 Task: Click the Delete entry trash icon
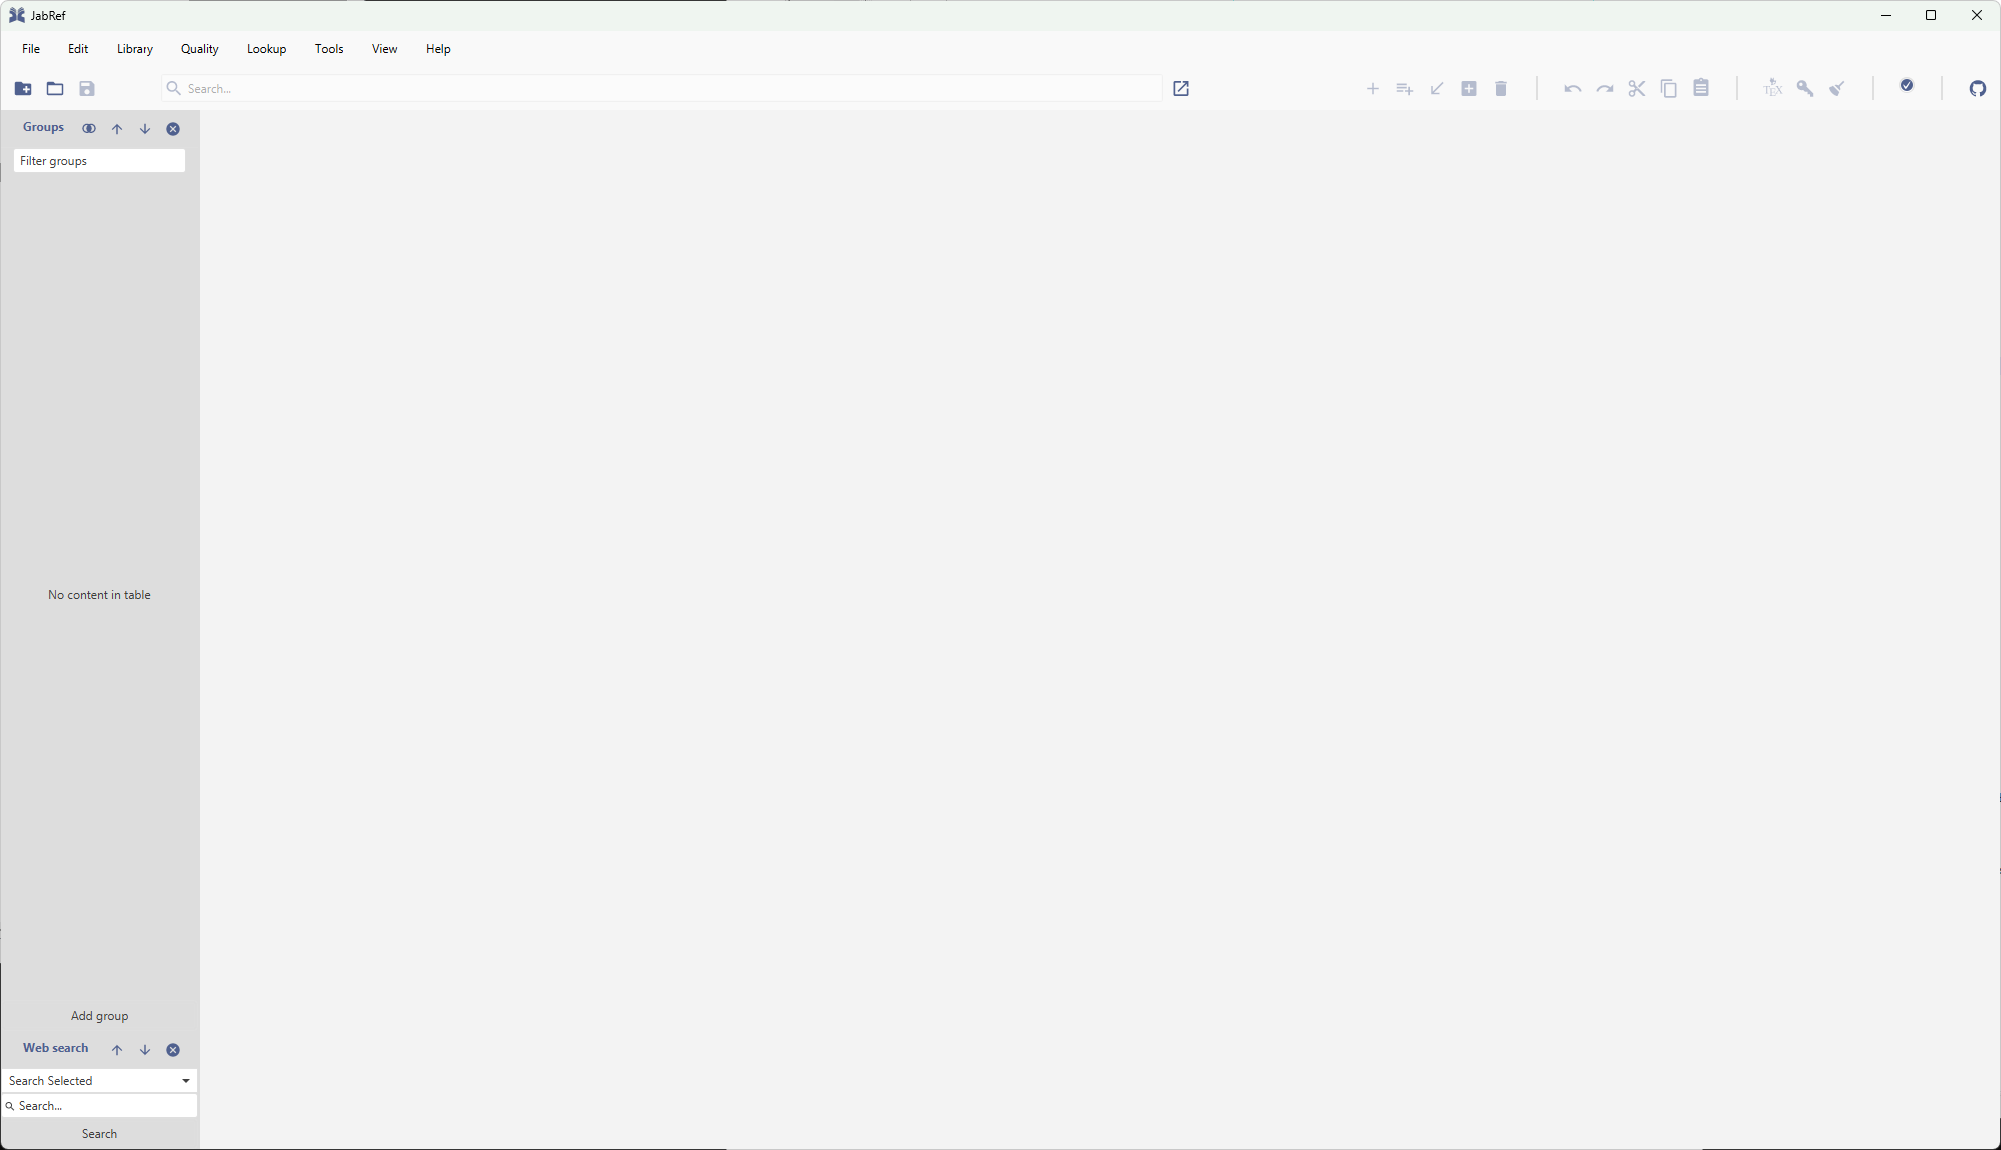tap(1501, 89)
